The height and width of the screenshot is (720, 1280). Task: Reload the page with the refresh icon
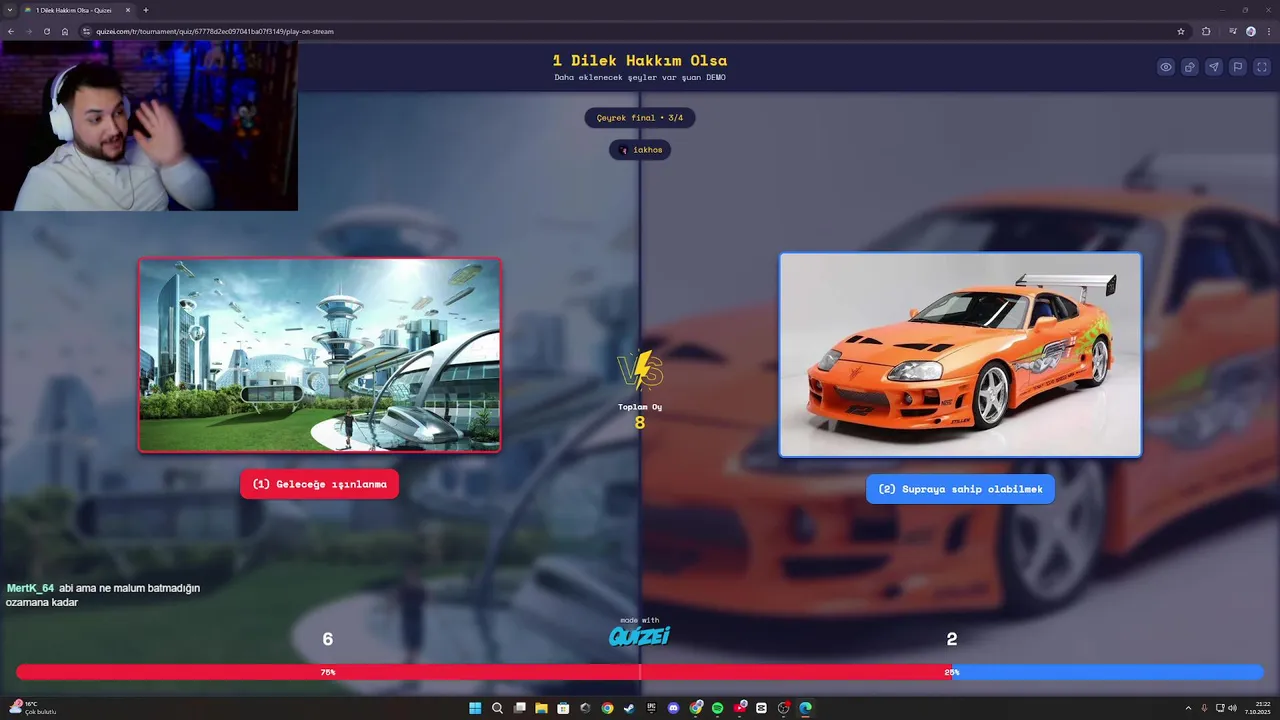click(x=47, y=31)
